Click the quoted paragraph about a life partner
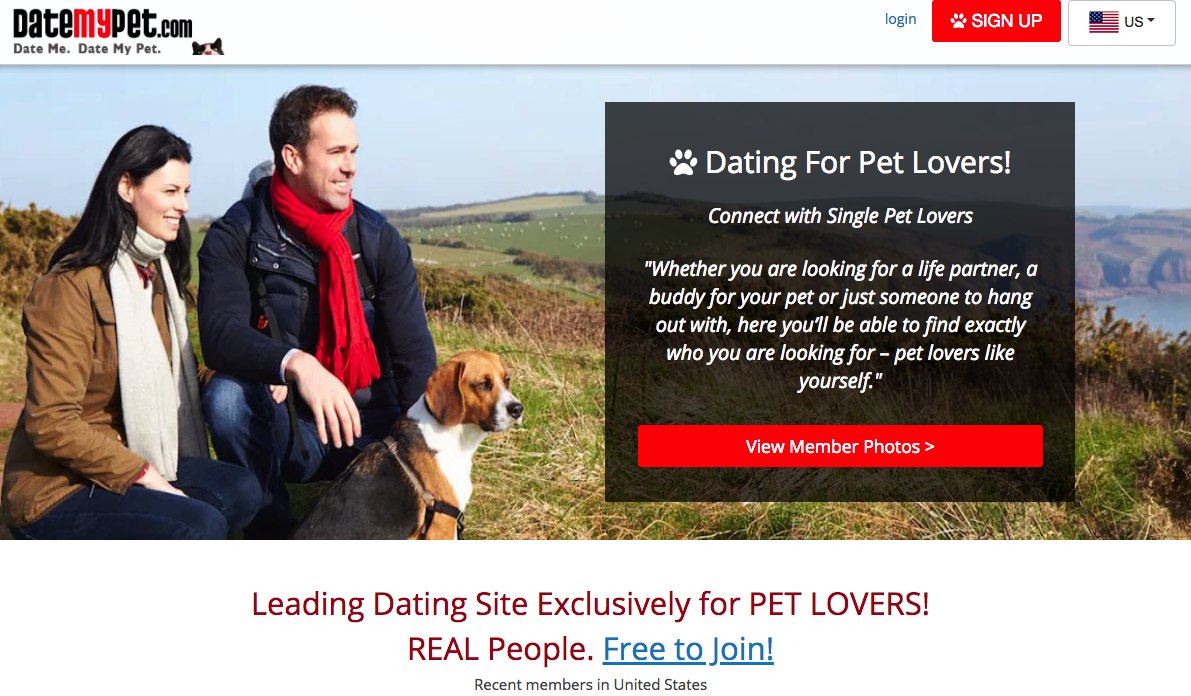The image size is (1191, 696). coord(840,324)
